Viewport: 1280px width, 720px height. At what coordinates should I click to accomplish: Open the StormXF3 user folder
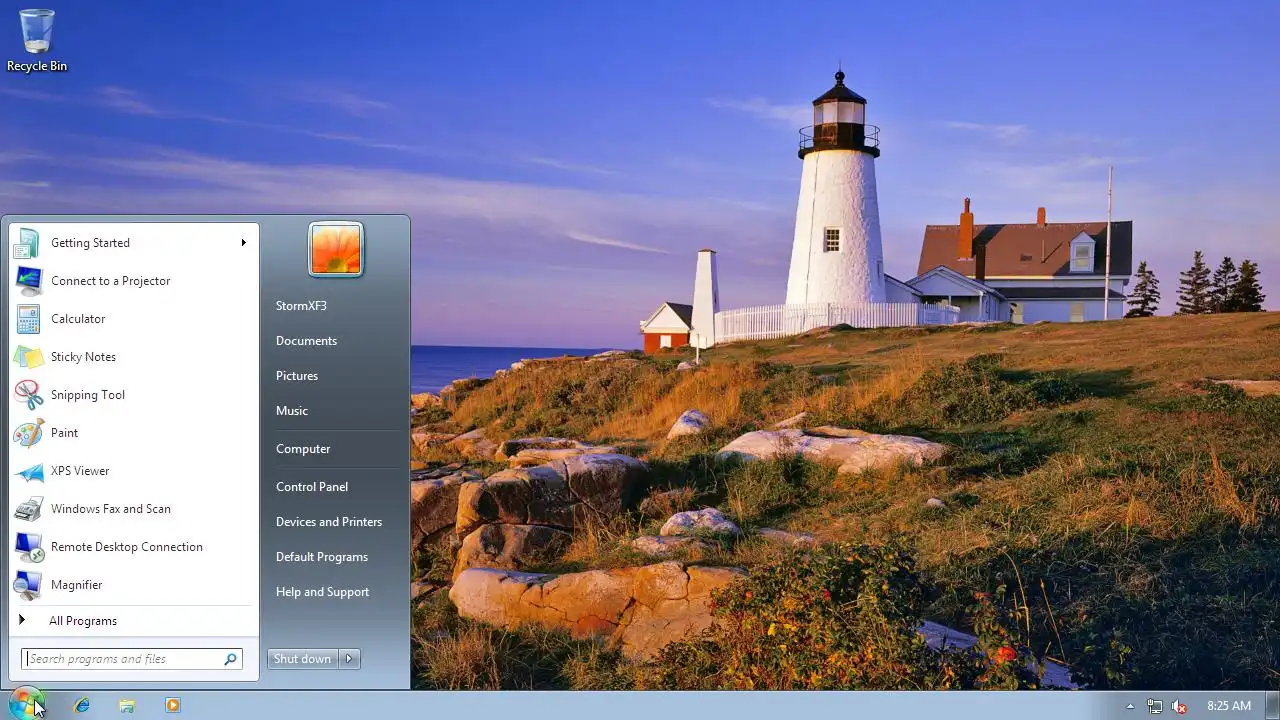pos(301,306)
